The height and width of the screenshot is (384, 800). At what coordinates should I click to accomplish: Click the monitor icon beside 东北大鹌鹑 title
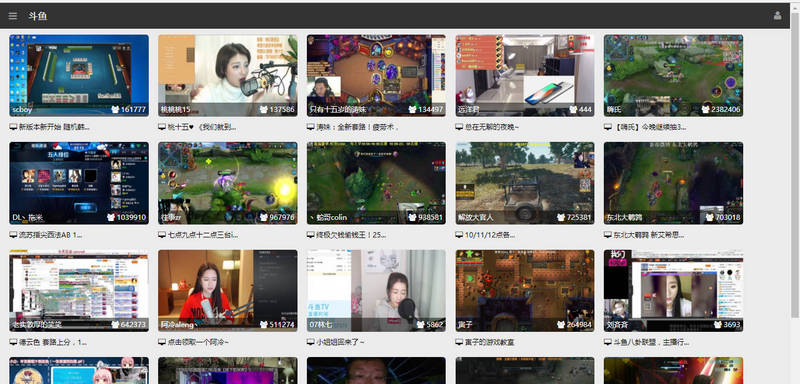608,235
